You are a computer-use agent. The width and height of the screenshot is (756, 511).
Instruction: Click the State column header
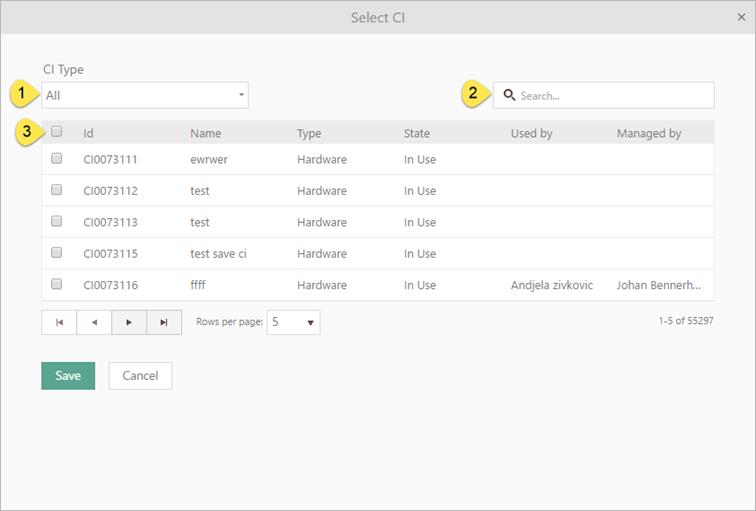417,133
